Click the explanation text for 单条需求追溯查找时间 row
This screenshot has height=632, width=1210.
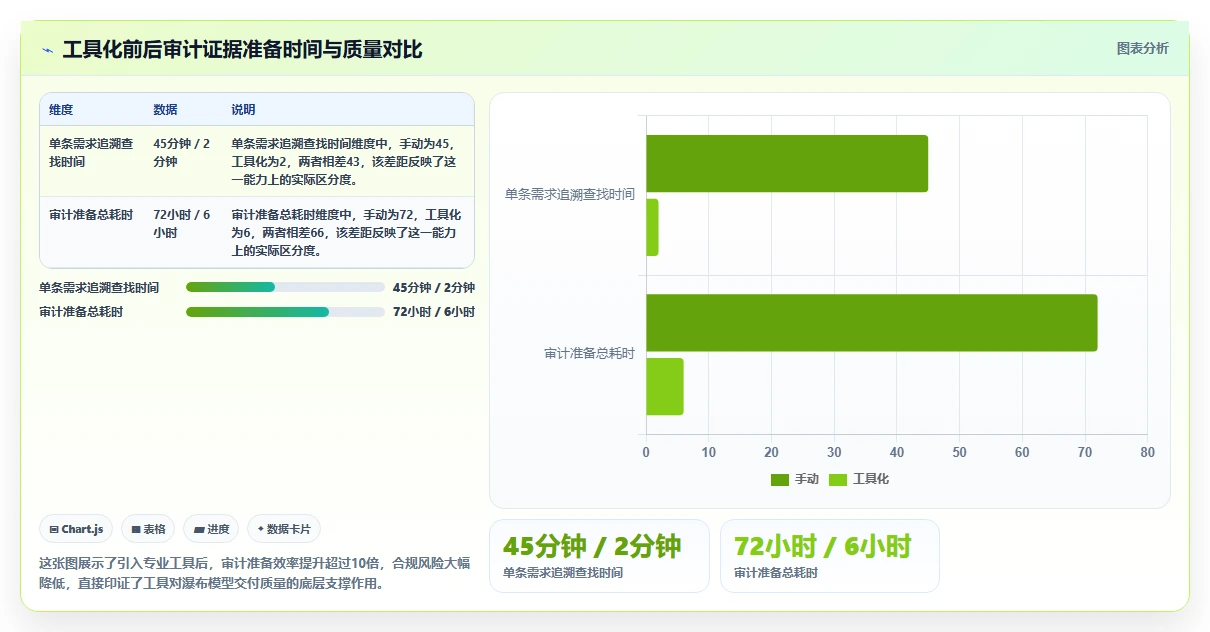[345, 162]
